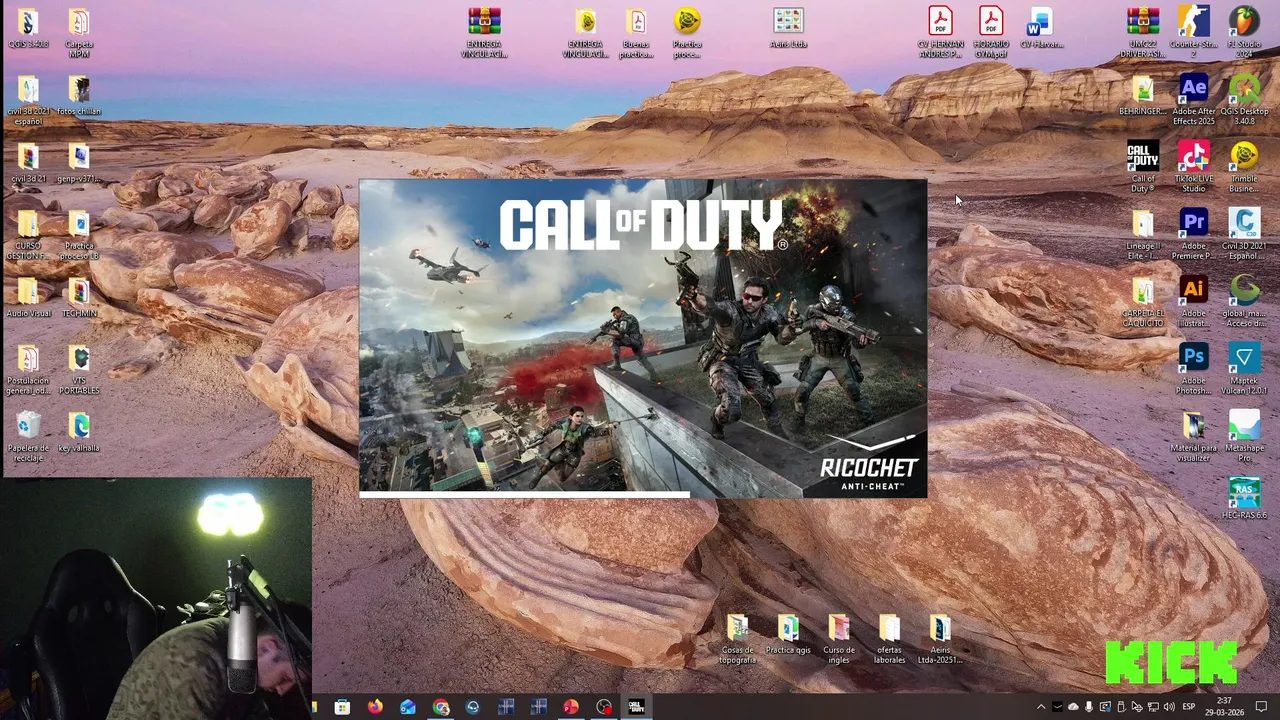Click the microphone tray icon
The width and height of the screenshot is (1280, 720).
[1089, 707]
